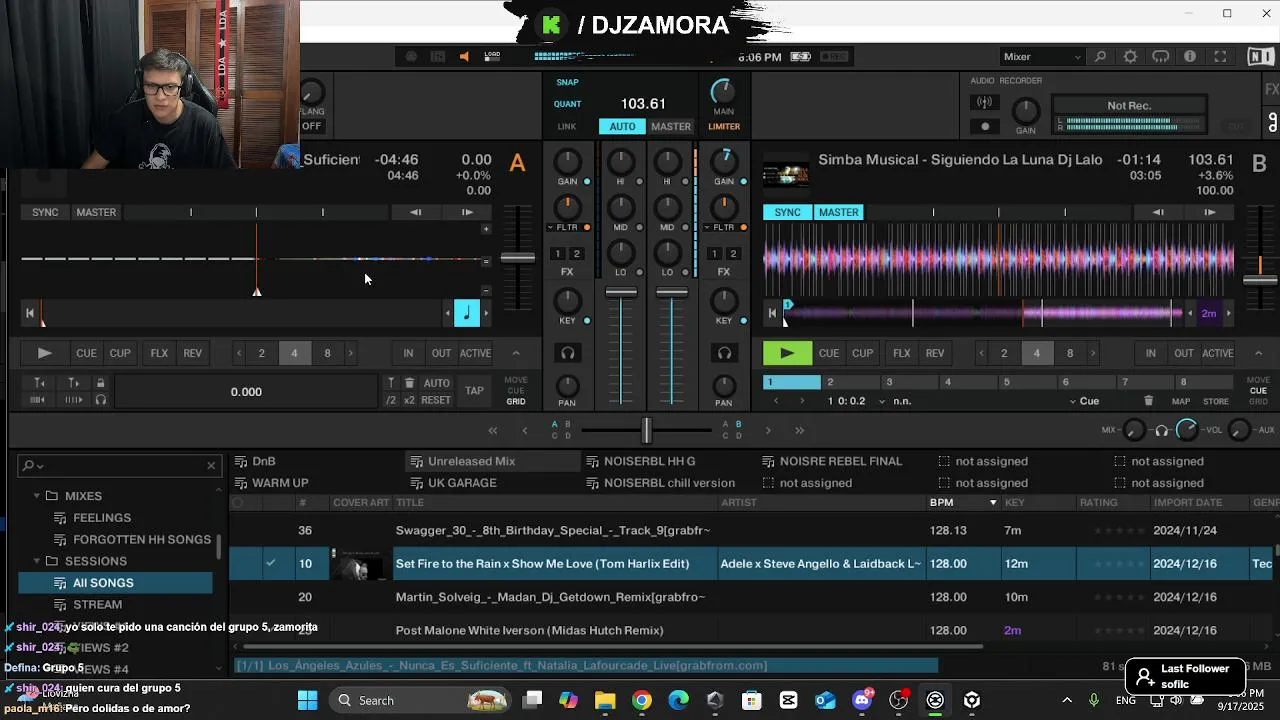Open the Traktor preferences gear icon
The height and width of the screenshot is (720, 1280).
(x=1130, y=57)
